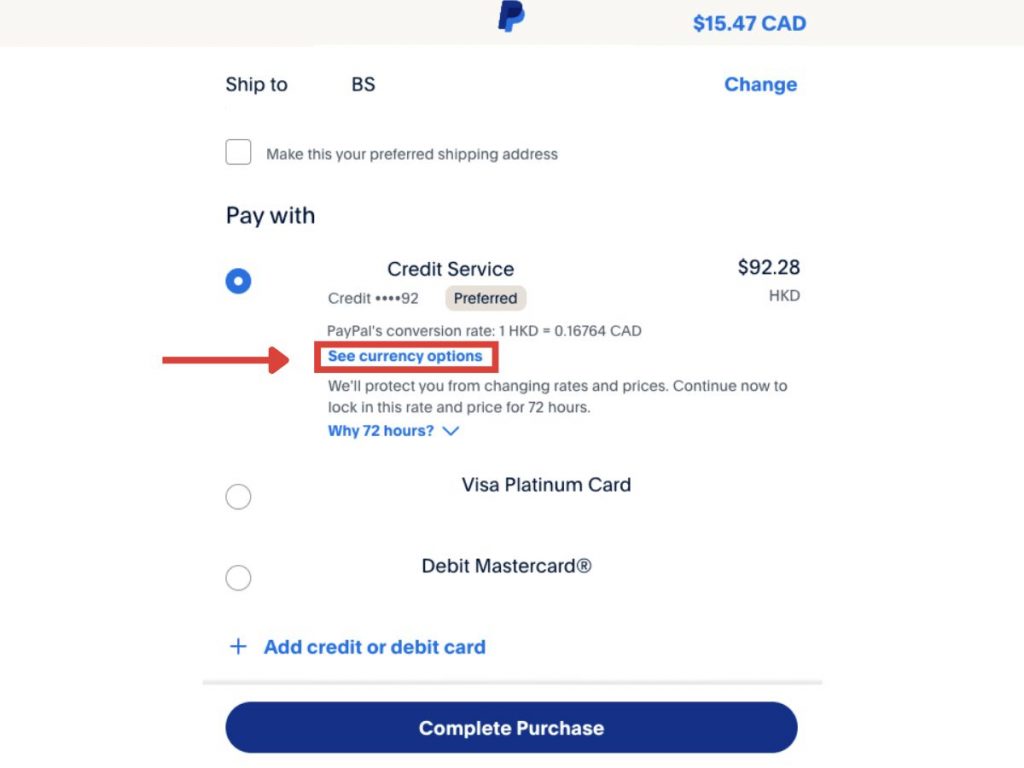Click the Visa Platinum Card label
The width and height of the screenshot is (1024, 768).
[546, 485]
